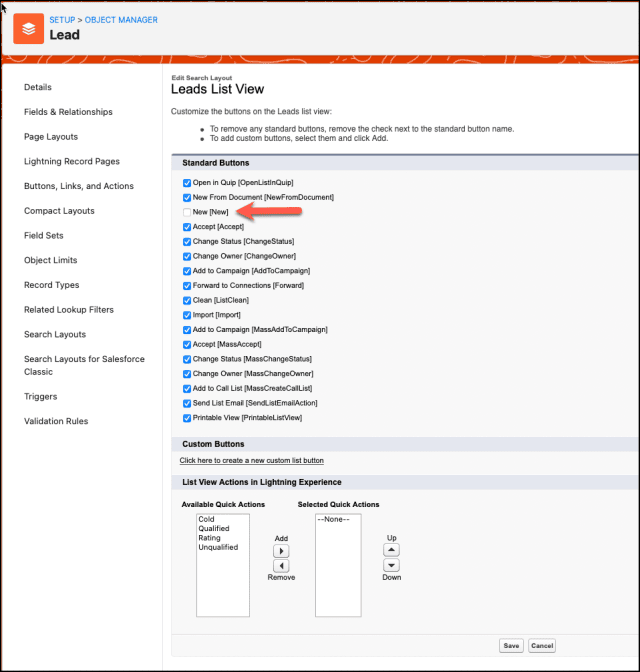Go to Page Layouts section
Image resolution: width=640 pixels, height=672 pixels.
(51, 137)
